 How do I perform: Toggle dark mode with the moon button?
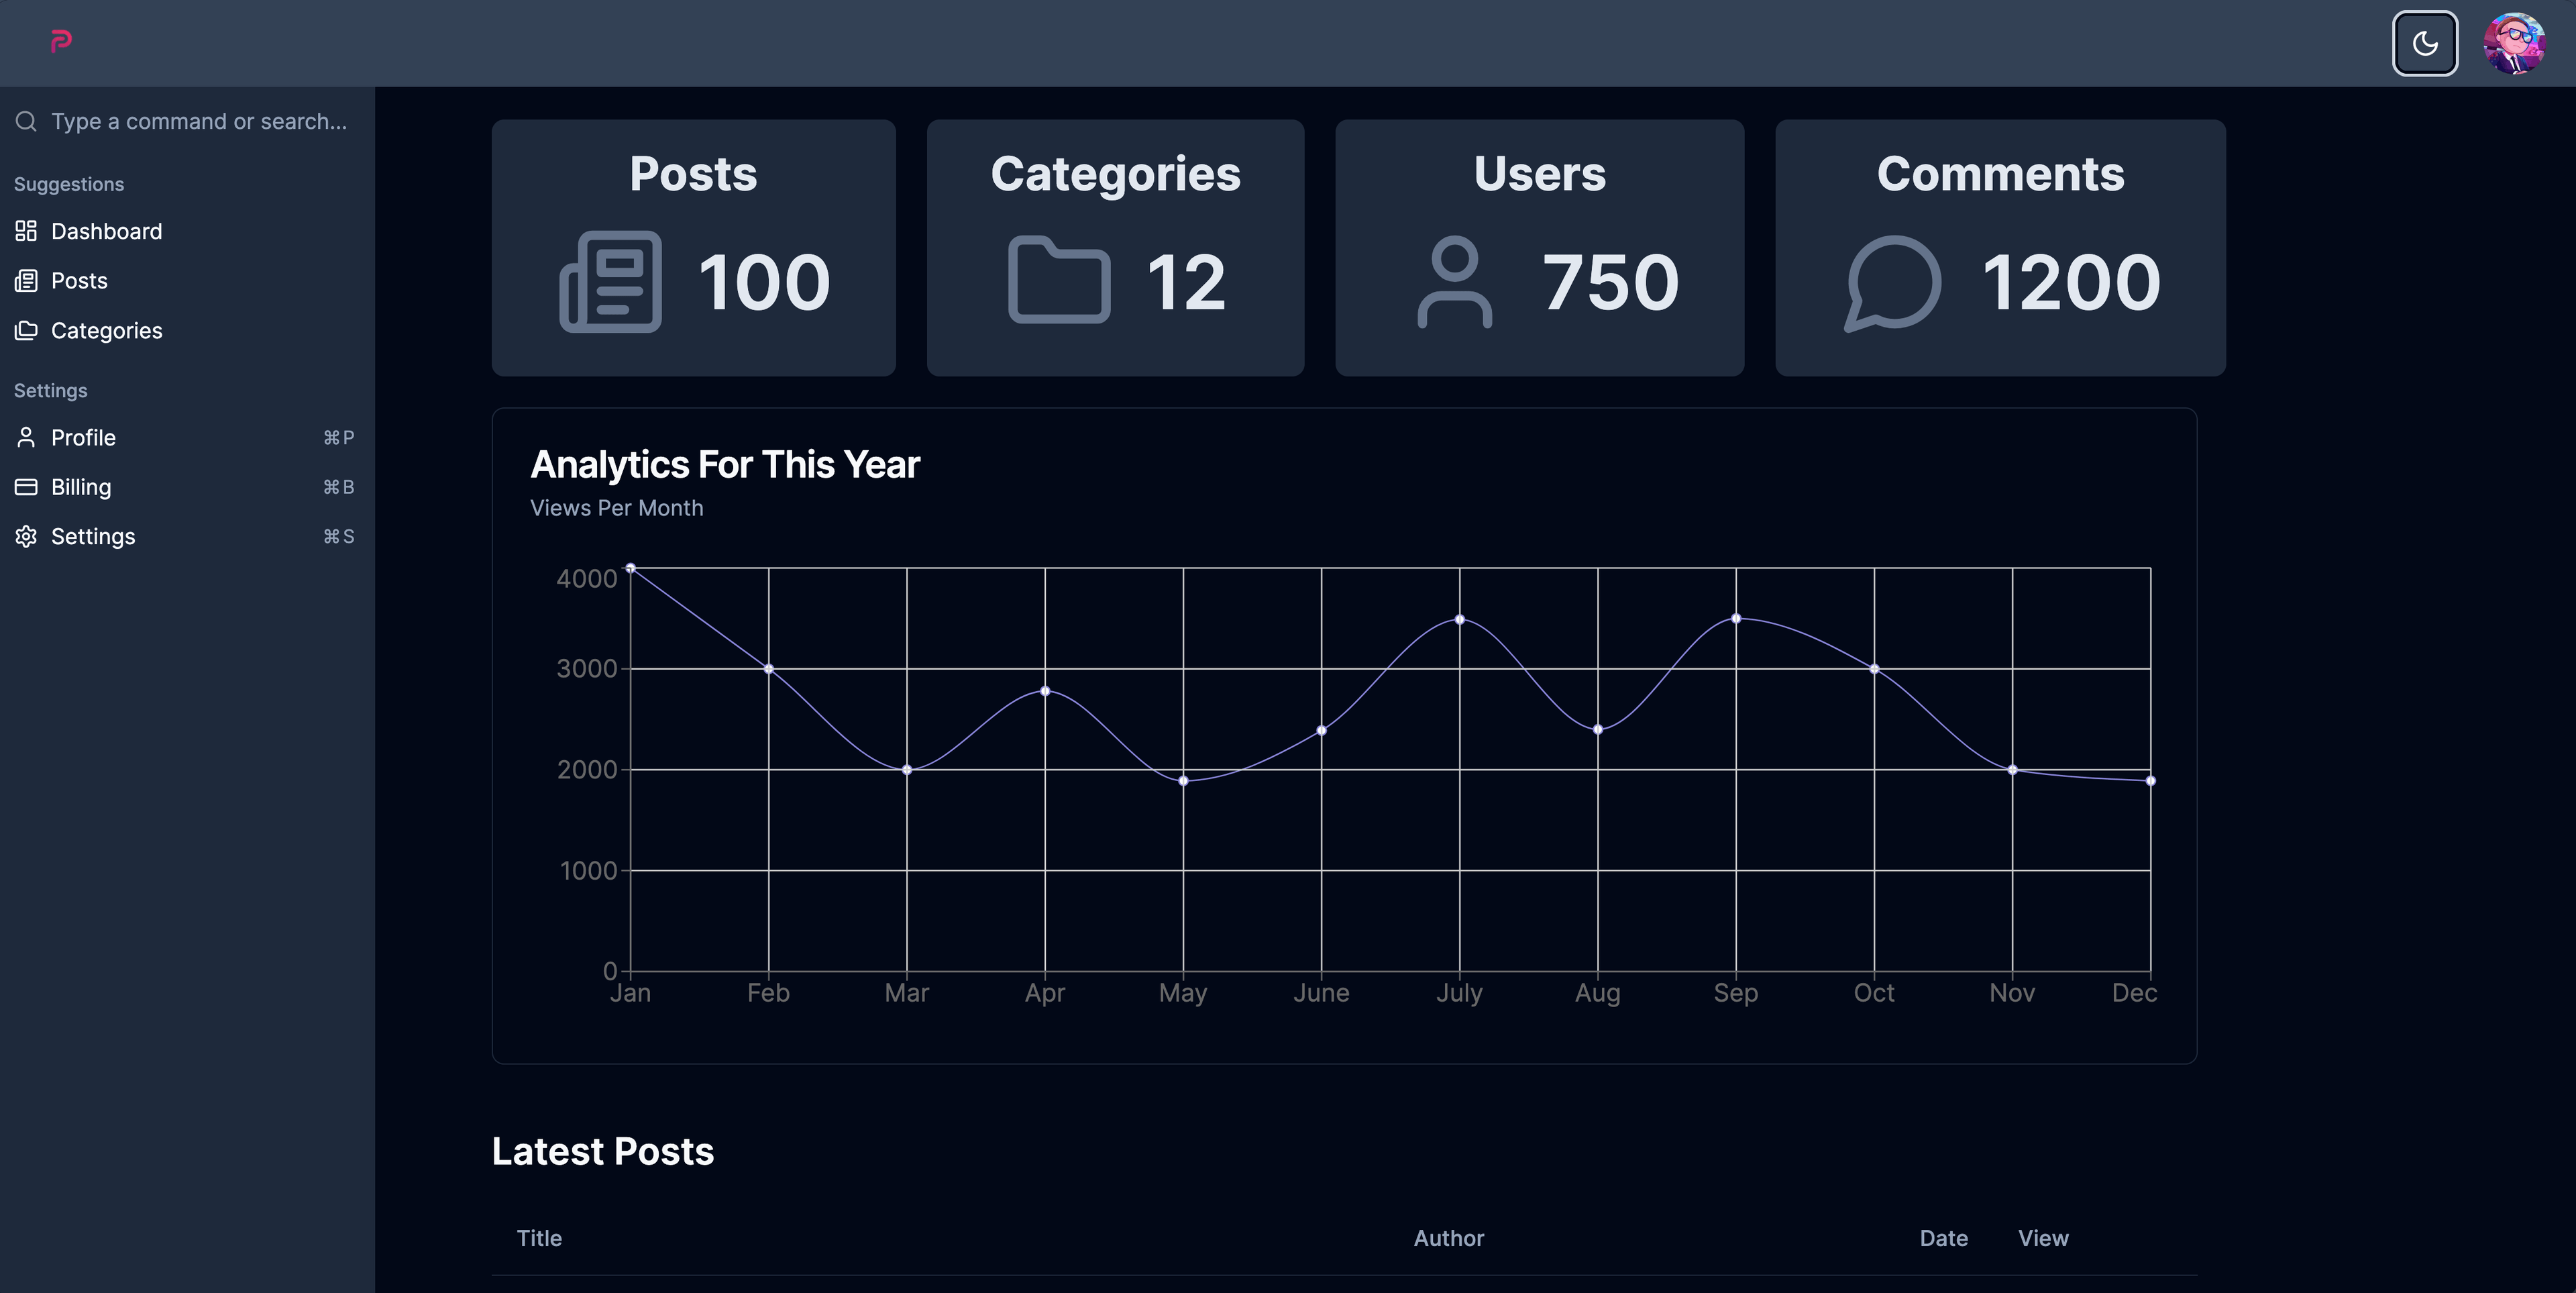[2424, 43]
